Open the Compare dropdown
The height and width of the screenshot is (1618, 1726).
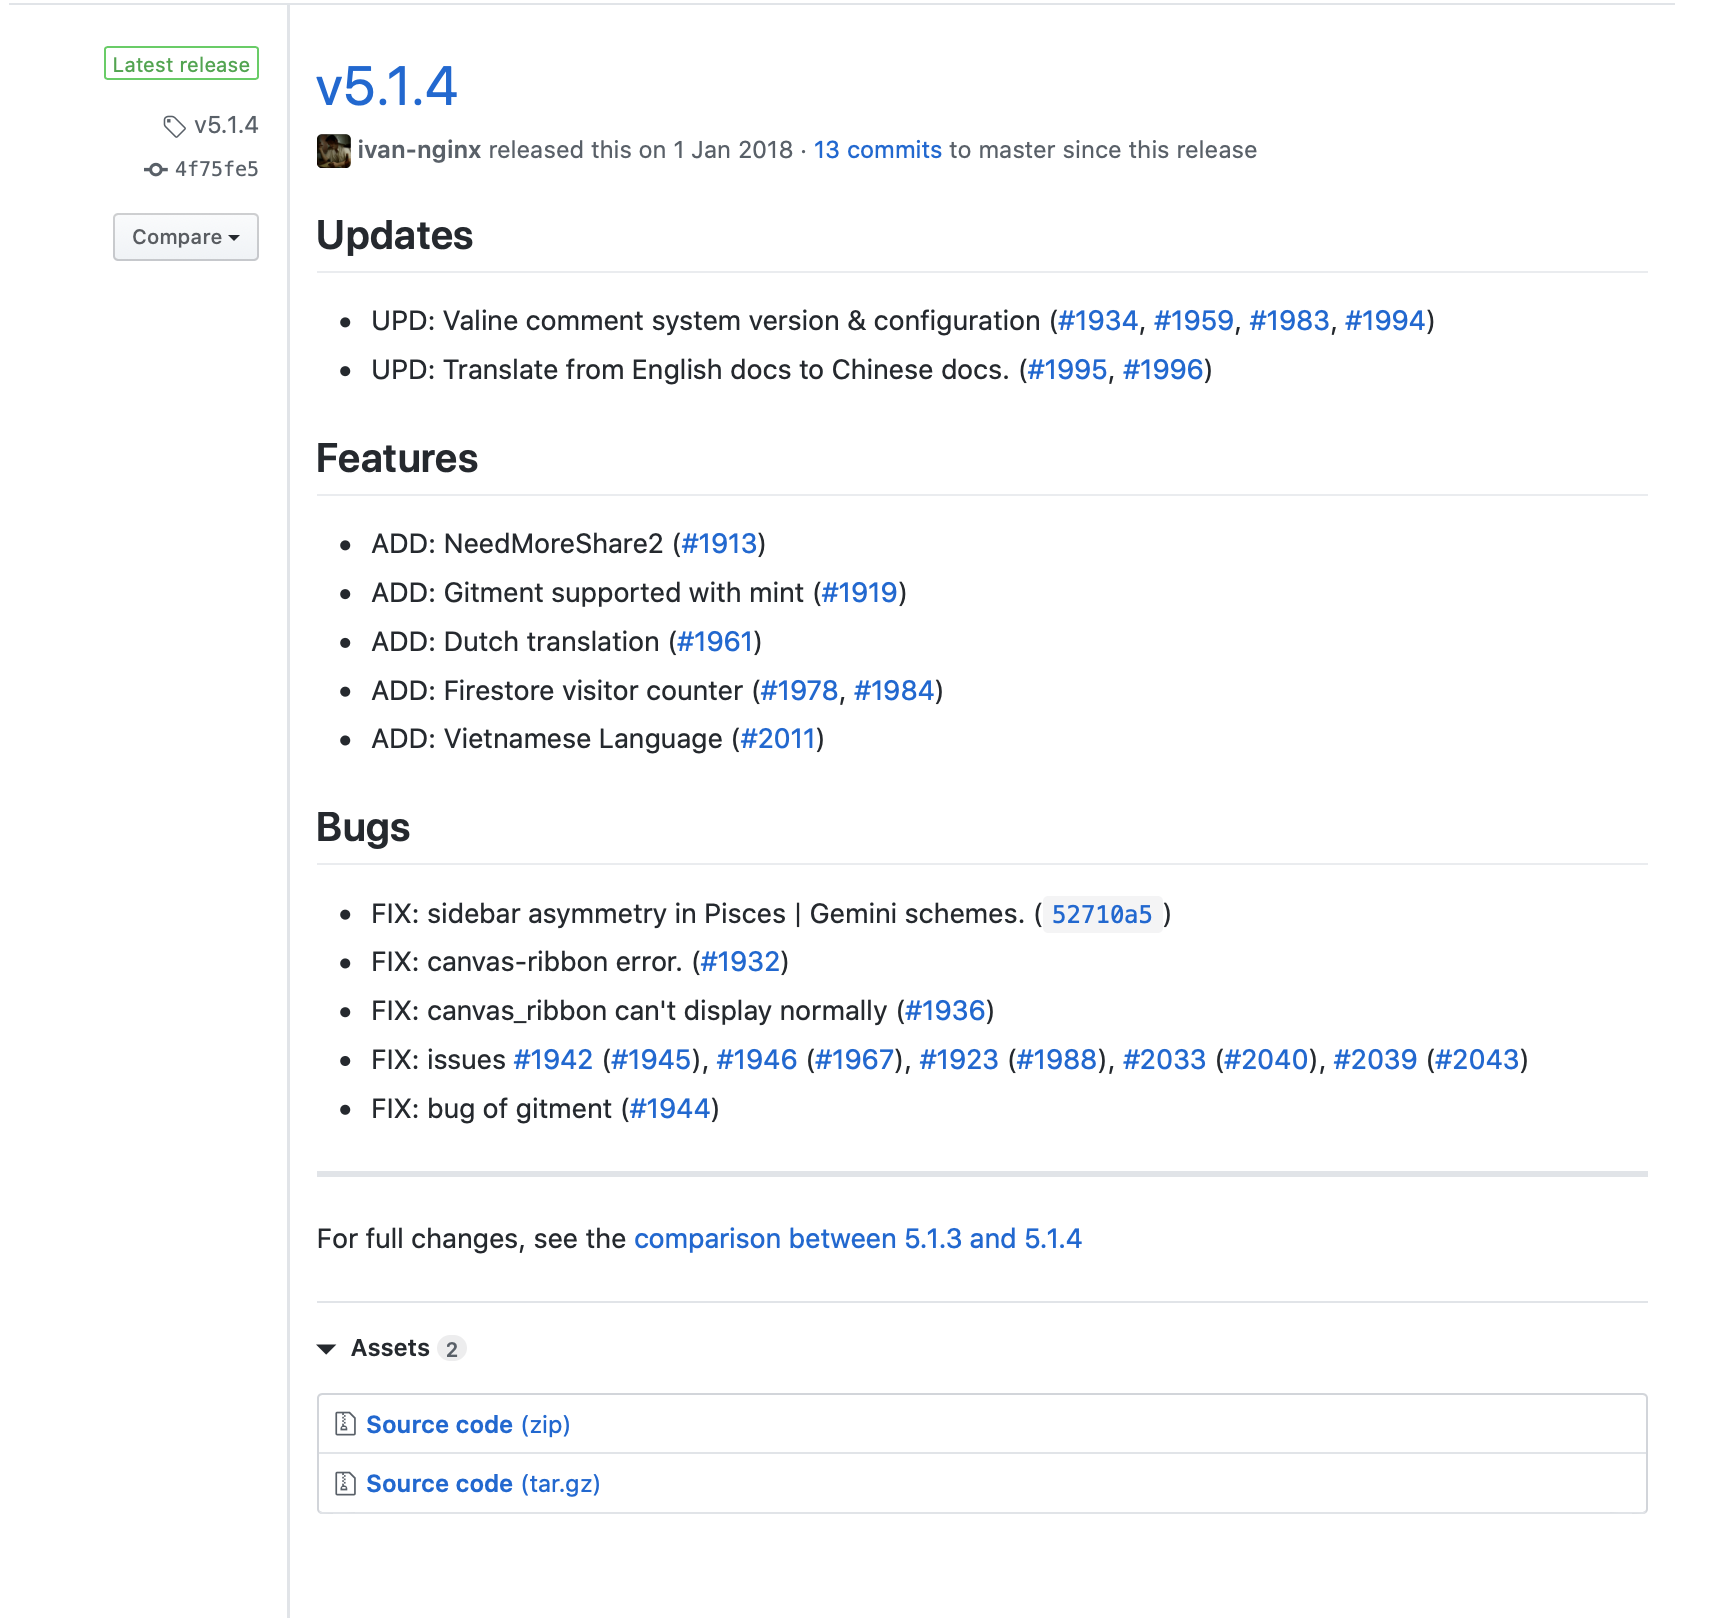point(186,237)
